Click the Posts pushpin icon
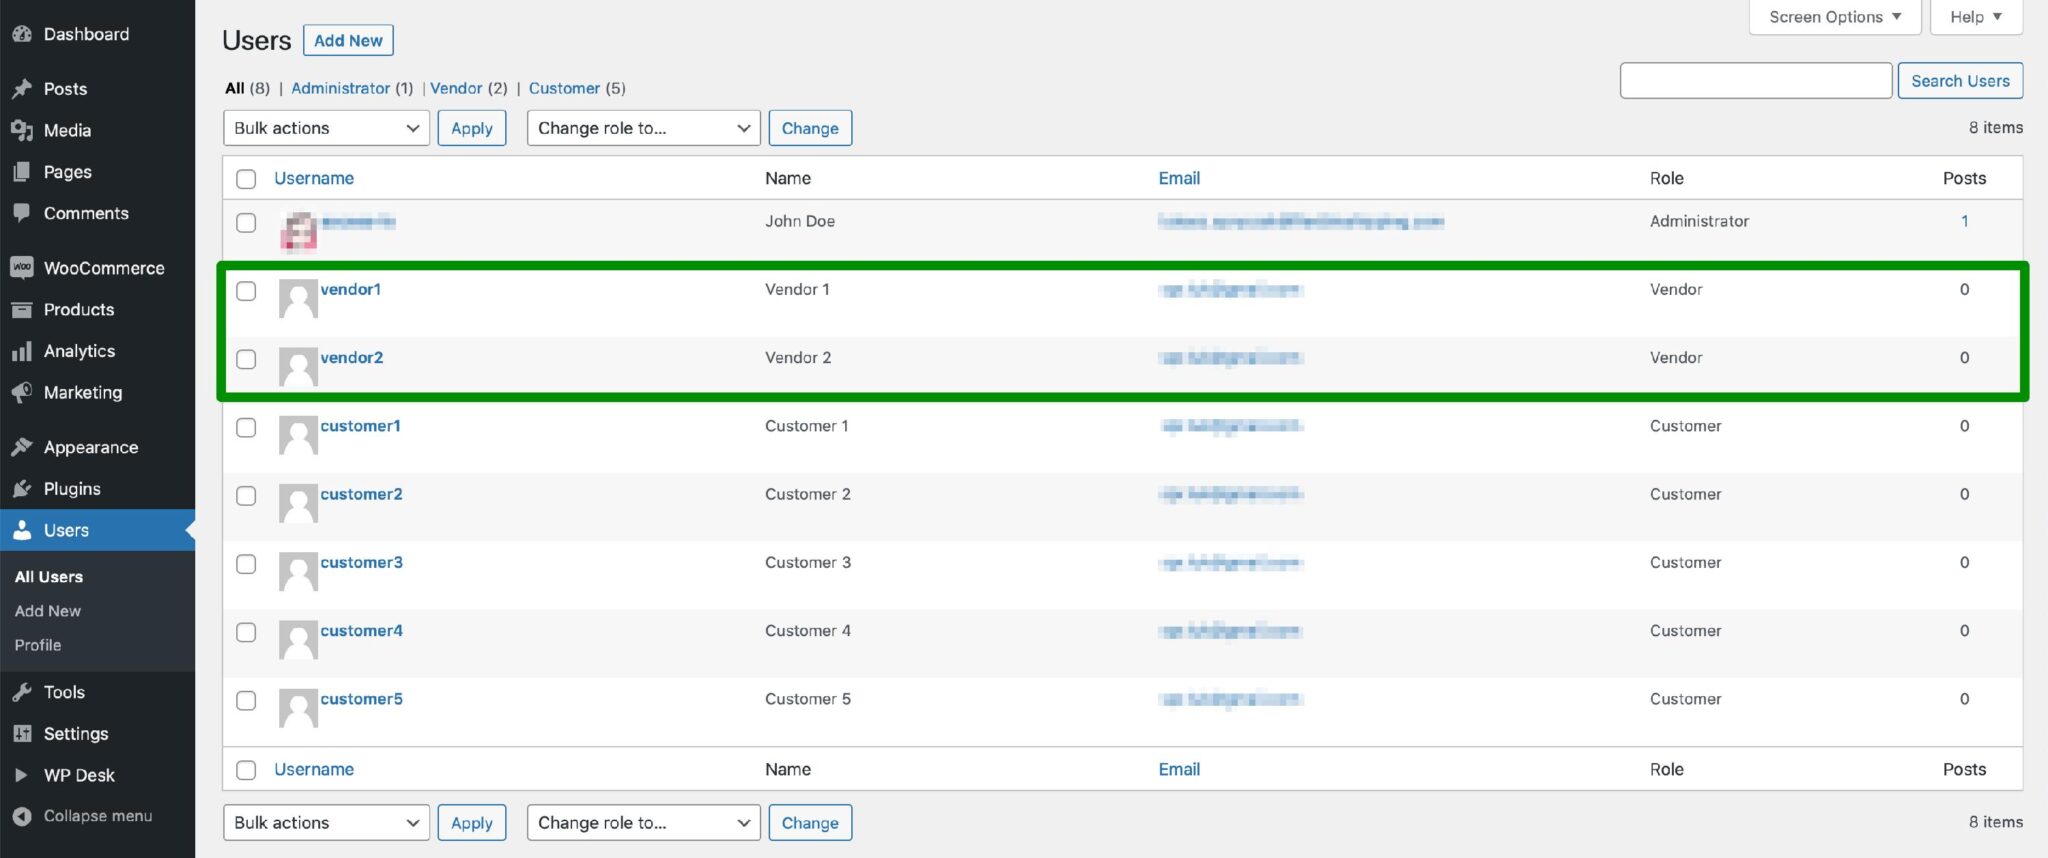 22,89
